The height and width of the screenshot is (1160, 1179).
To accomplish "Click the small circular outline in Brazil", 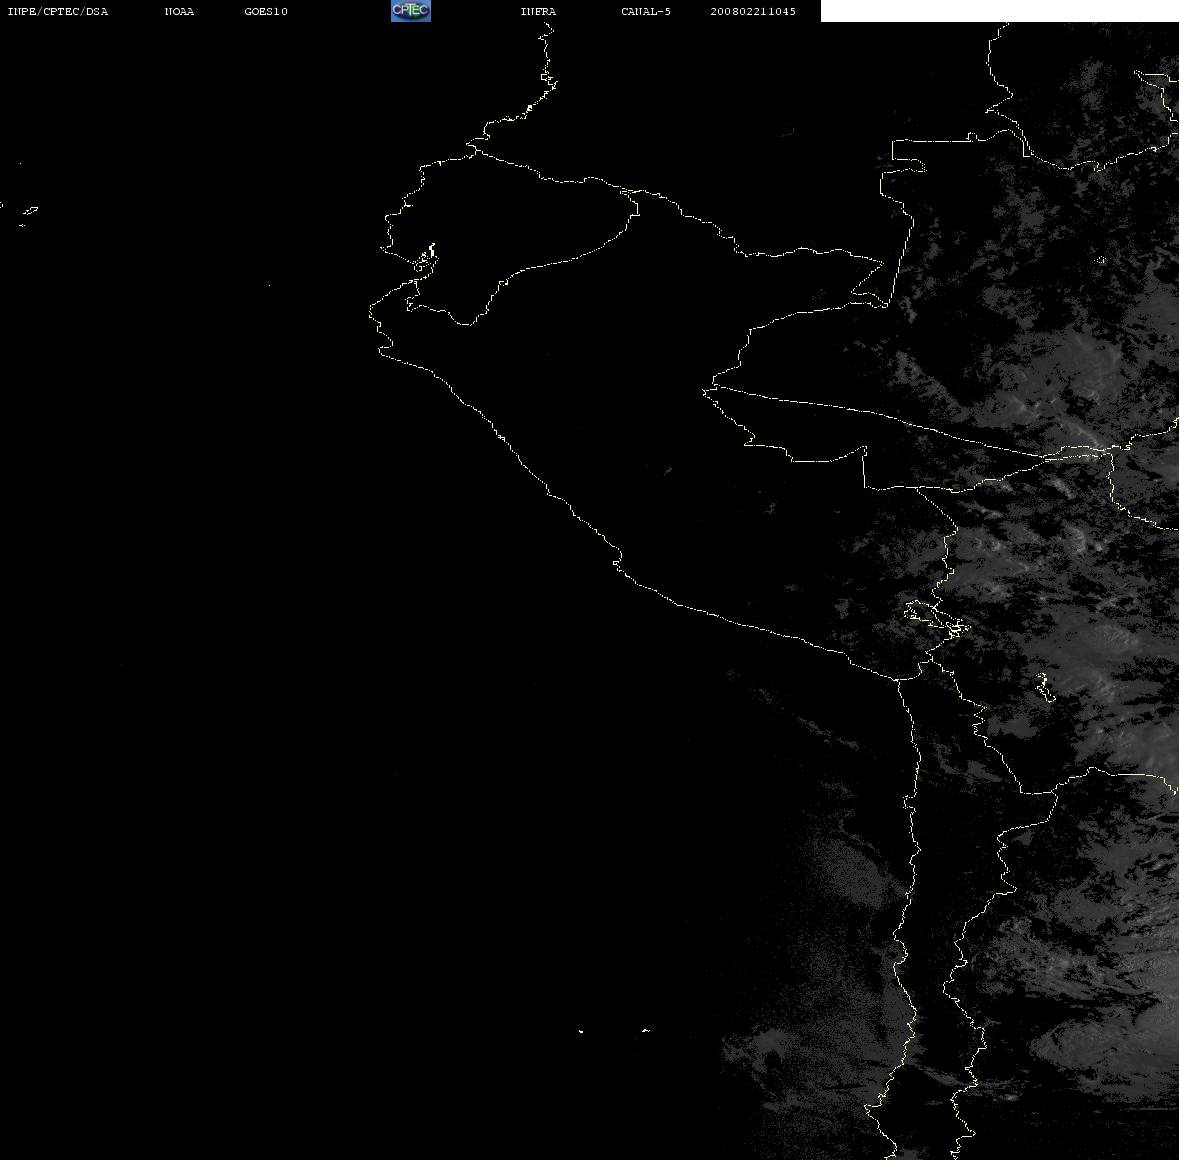I will click(1101, 260).
